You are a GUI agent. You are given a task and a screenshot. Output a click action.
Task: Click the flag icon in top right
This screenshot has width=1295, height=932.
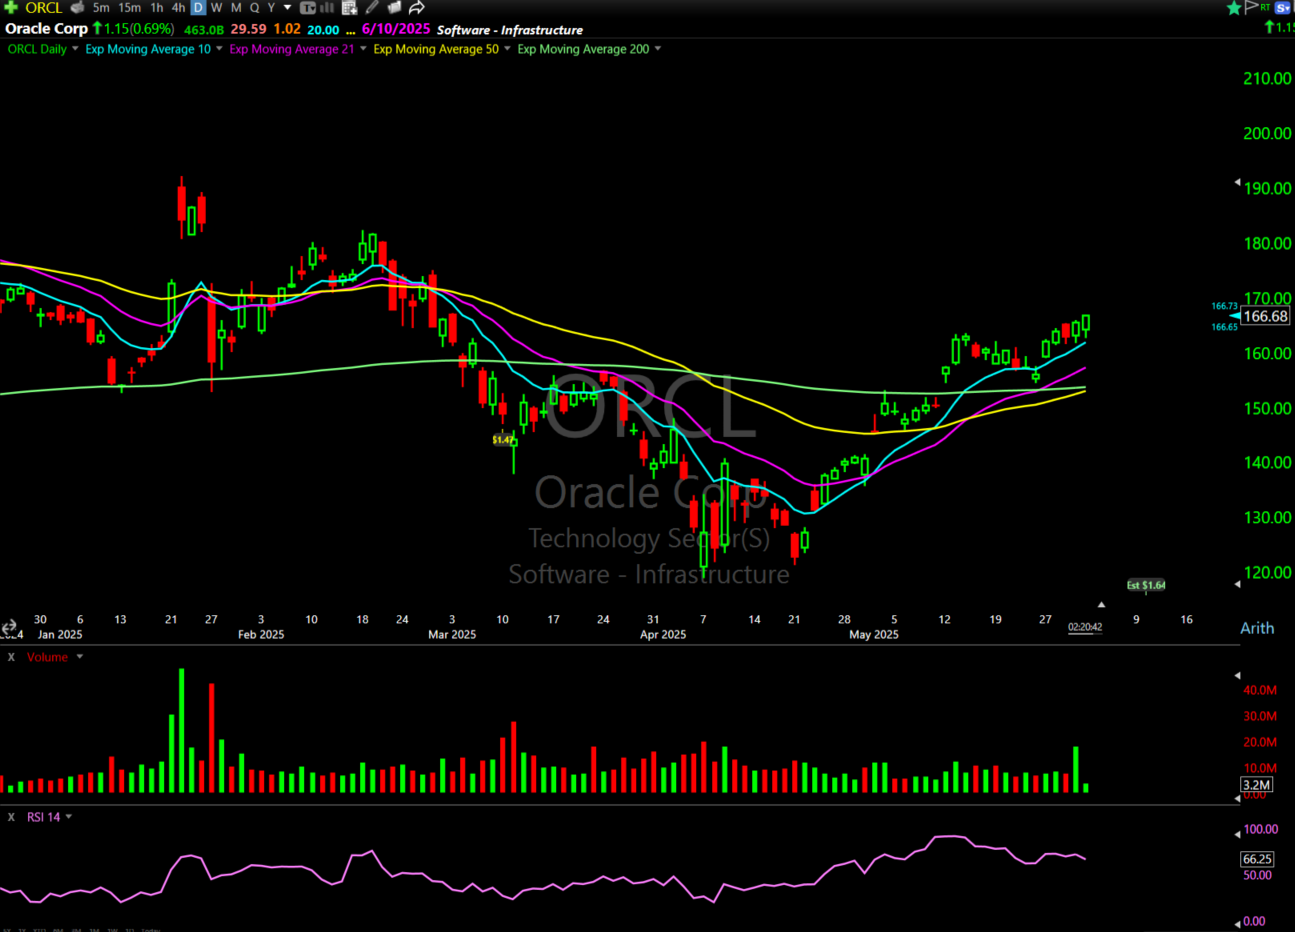[x=1251, y=7]
